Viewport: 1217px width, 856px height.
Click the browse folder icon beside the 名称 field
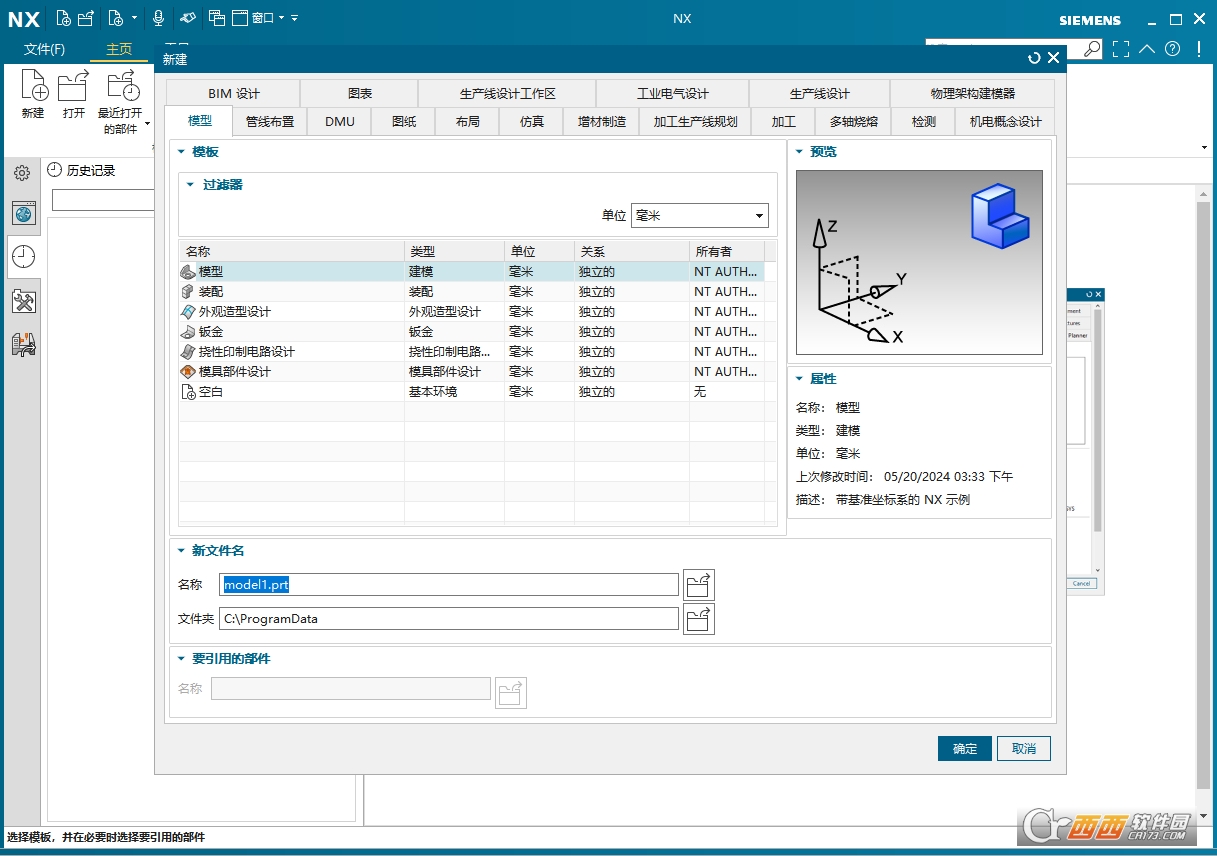699,584
